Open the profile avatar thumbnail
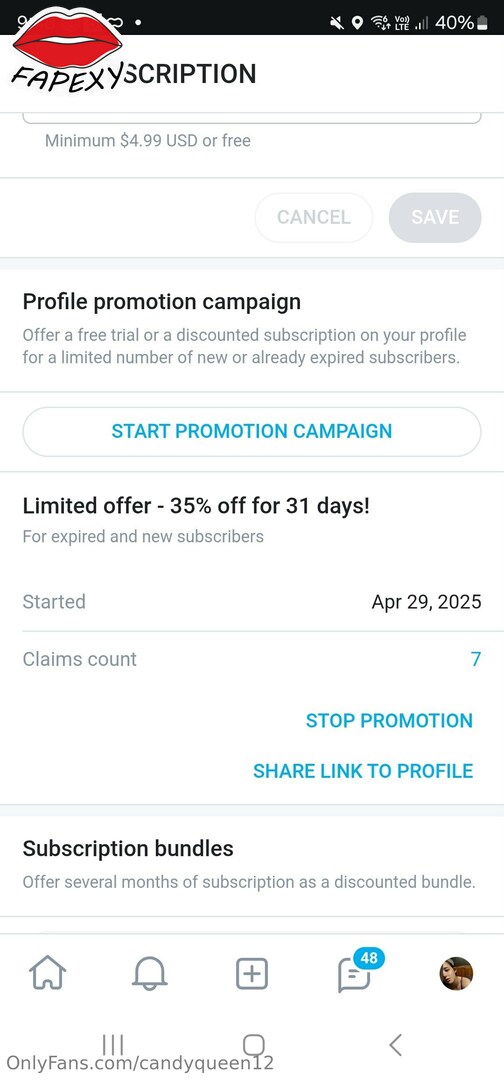 [x=456, y=973]
